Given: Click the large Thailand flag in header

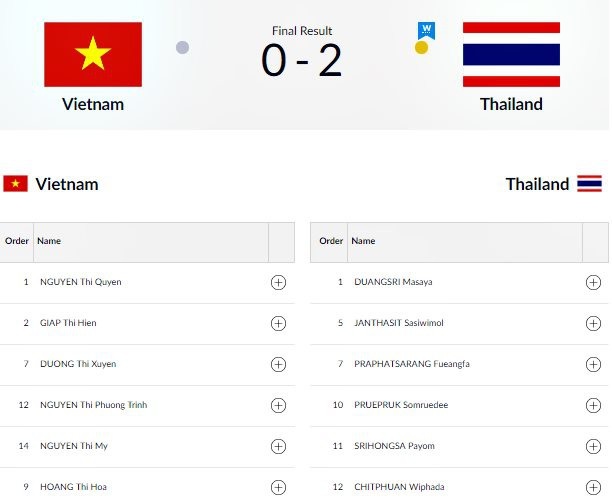Looking at the screenshot, I should pyautogui.click(x=511, y=54).
